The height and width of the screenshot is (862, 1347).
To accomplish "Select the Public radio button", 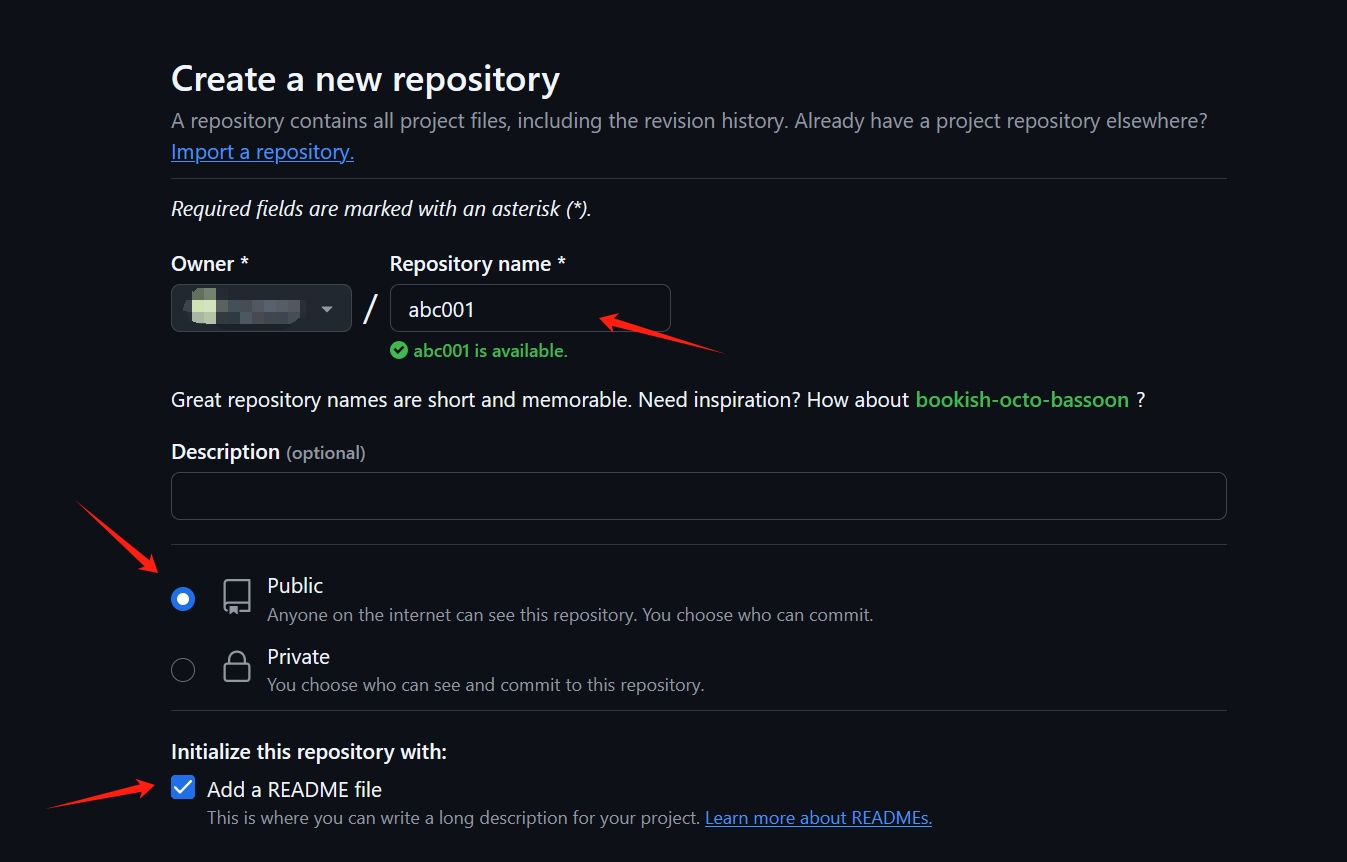I will pos(183,599).
